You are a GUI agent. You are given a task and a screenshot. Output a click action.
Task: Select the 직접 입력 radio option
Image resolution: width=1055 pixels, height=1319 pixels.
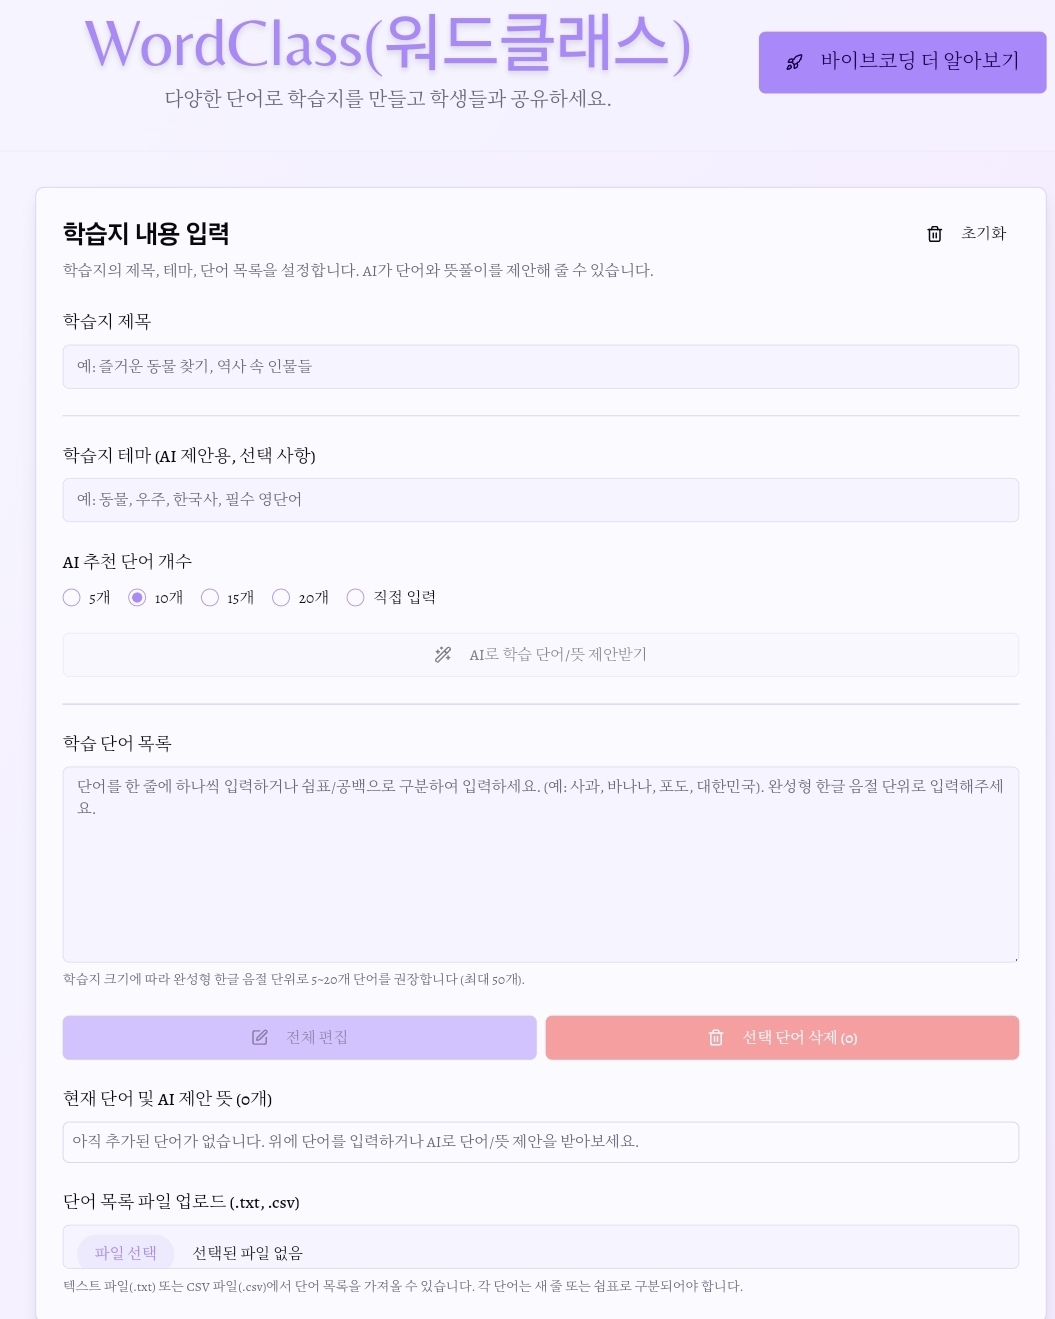tap(355, 598)
